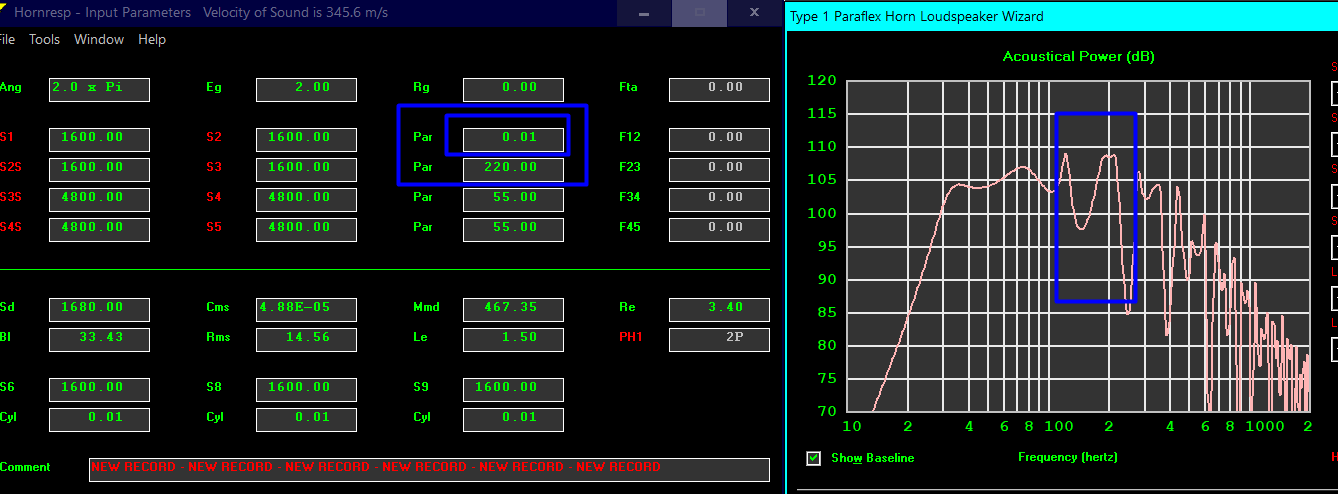Image resolution: width=1338 pixels, height=494 pixels.
Task: Select the S5 area field
Action: point(306,229)
